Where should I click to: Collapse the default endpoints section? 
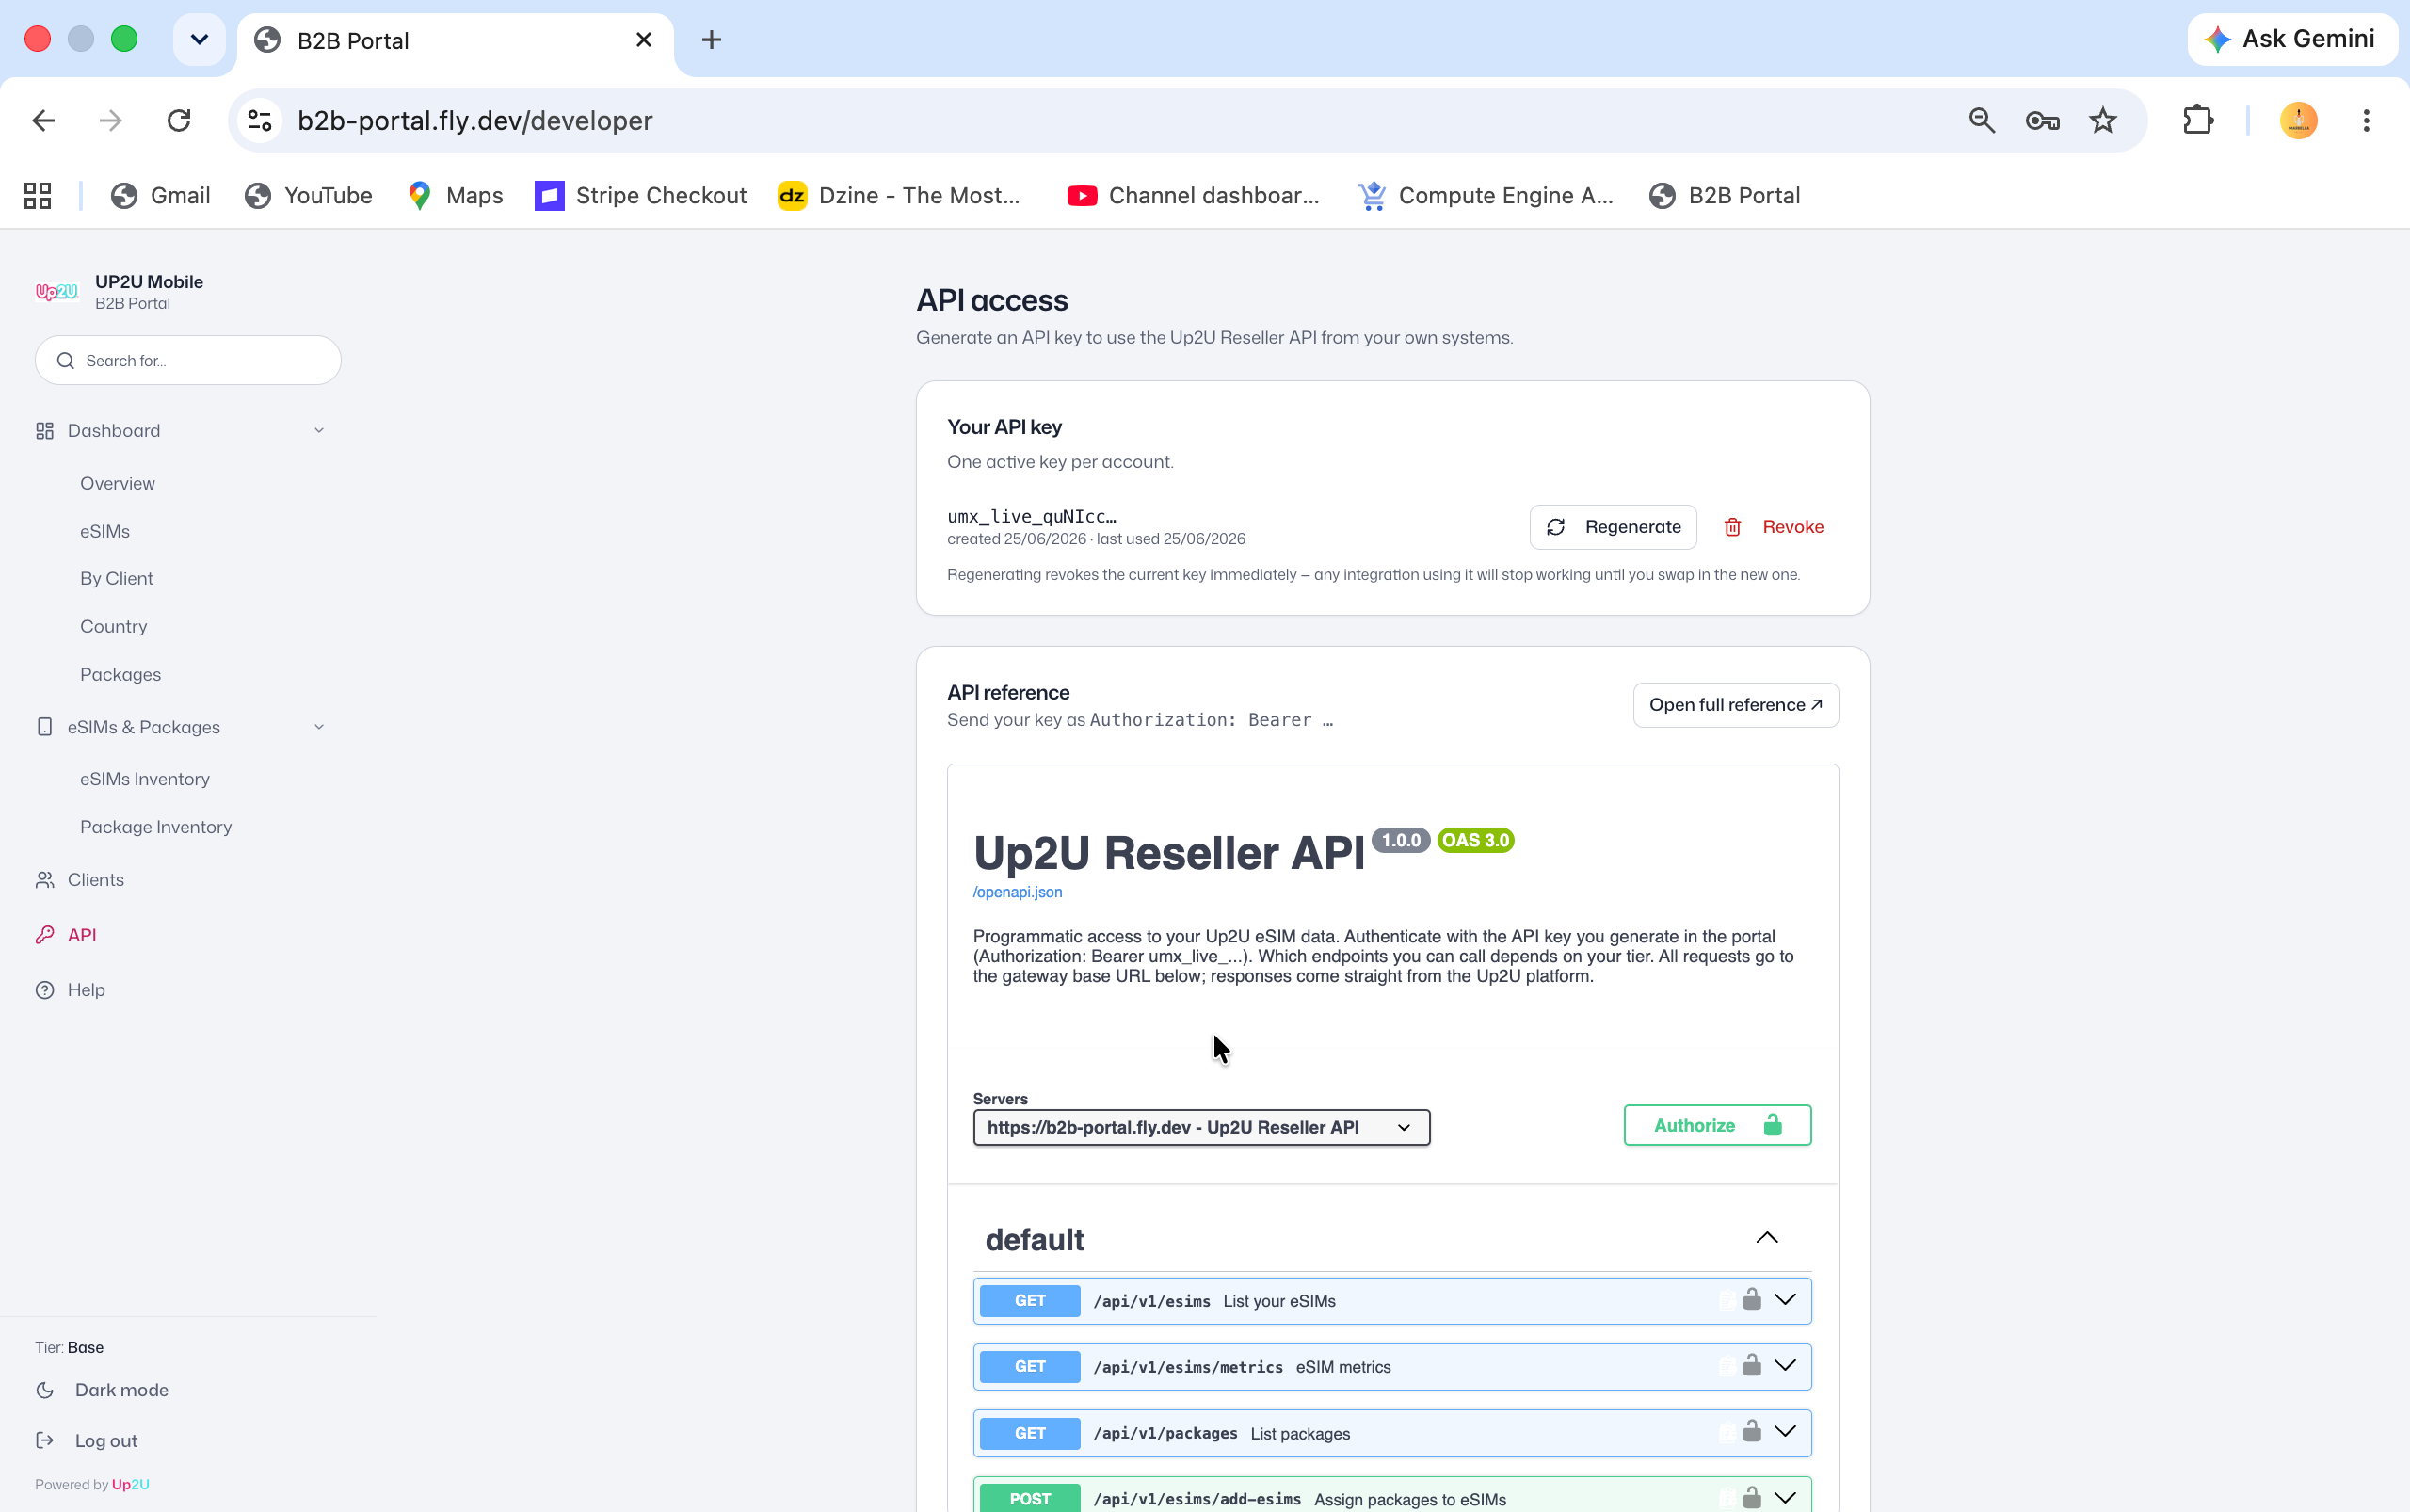pyautogui.click(x=1767, y=1238)
